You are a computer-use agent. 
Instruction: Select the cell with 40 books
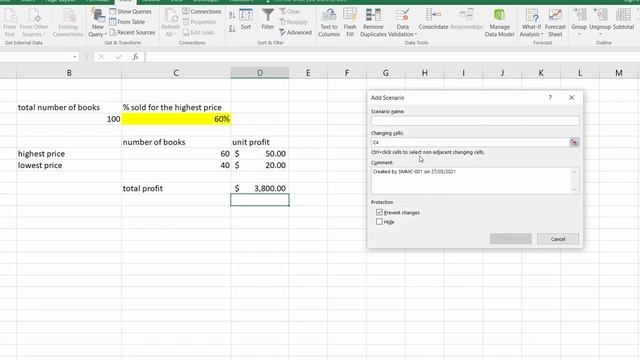(176, 165)
